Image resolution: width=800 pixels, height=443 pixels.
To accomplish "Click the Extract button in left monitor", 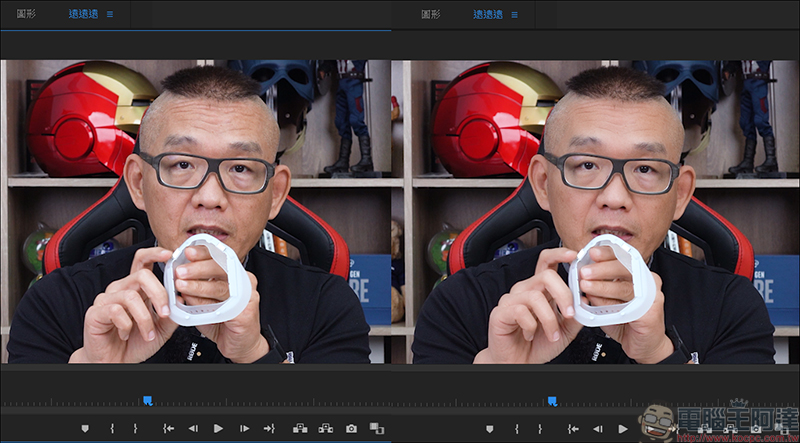I will [325, 428].
